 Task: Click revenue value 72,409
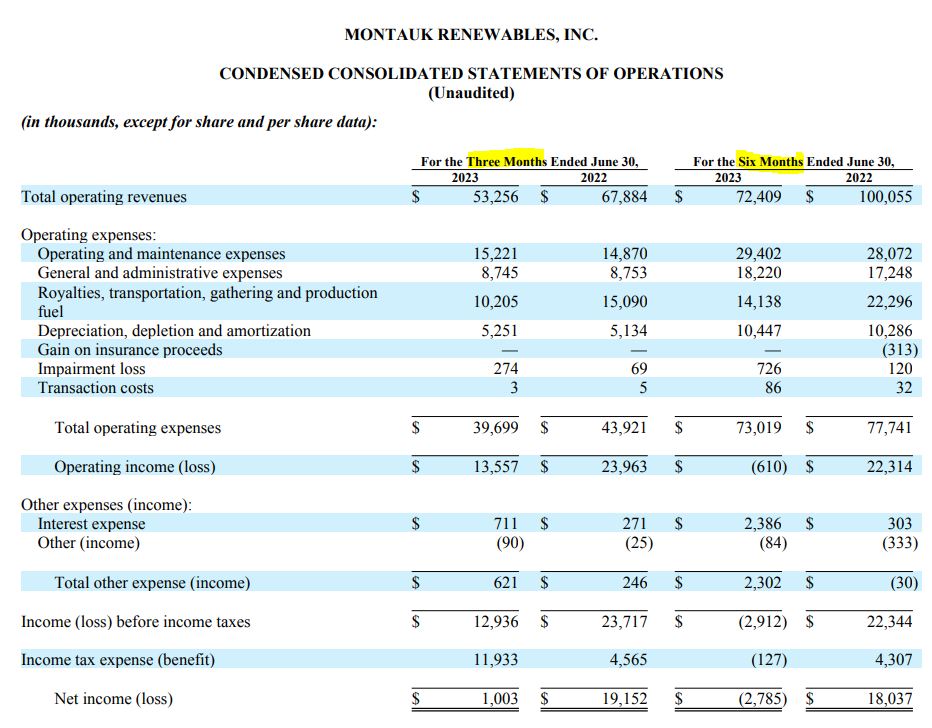758,197
